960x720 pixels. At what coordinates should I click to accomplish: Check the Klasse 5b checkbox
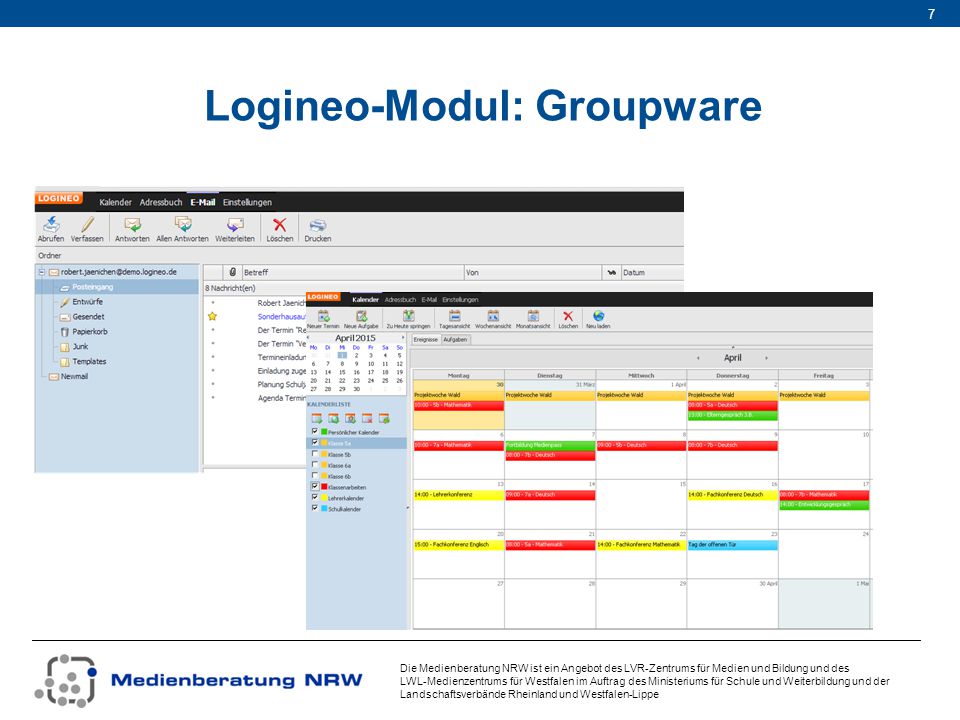(315, 454)
